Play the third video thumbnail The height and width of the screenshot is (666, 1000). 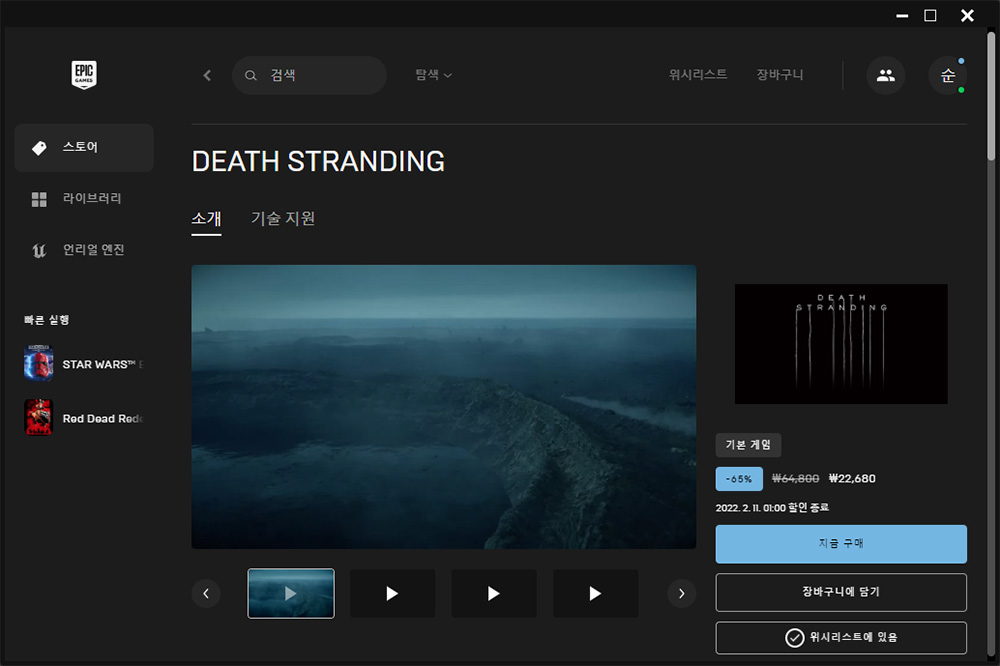[494, 593]
